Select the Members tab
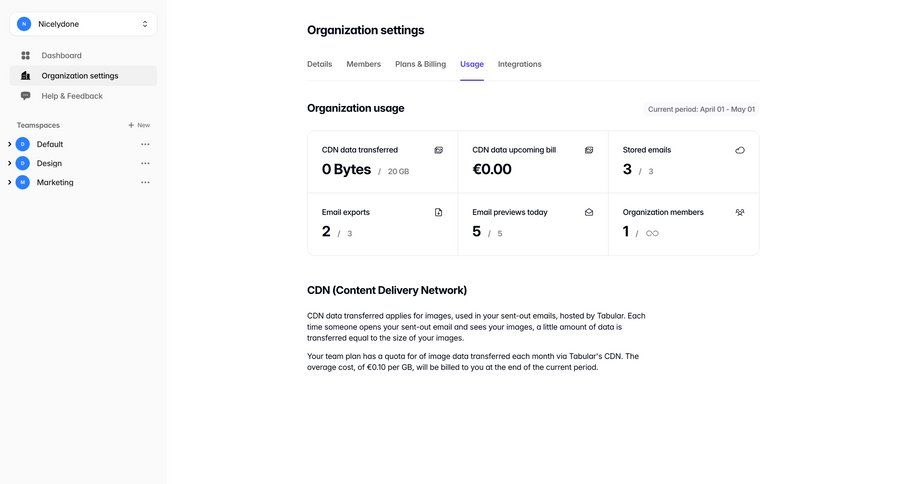Image resolution: width=900 pixels, height=484 pixels. 363,64
